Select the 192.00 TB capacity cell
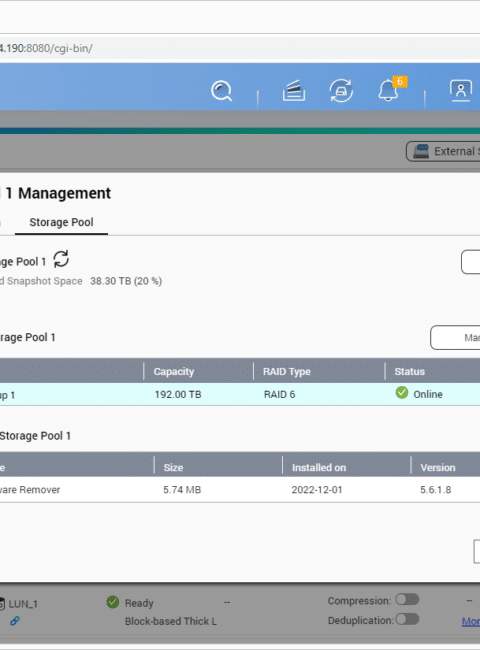The height and width of the screenshot is (650, 480). pyautogui.click(x=178, y=394)
